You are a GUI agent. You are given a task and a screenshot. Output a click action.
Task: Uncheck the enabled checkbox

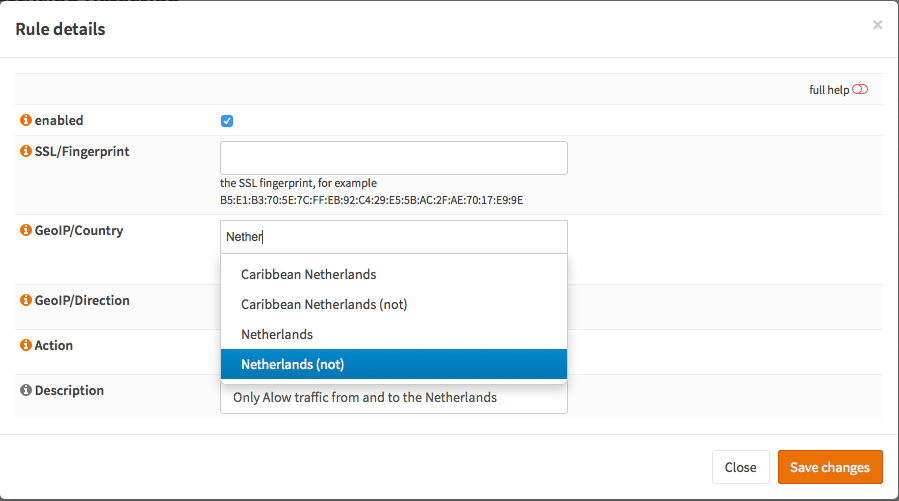[227, 121]
